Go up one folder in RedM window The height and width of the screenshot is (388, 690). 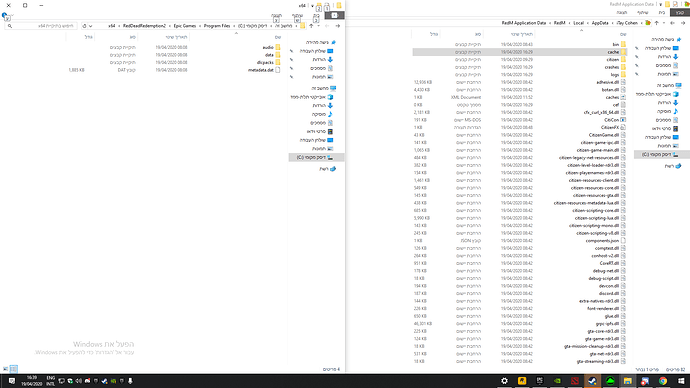point(657,23)
